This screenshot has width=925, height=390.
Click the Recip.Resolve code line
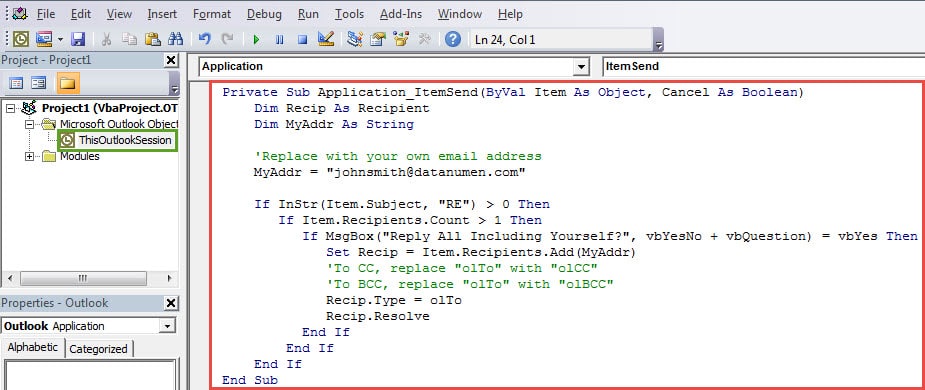[x=378, y=316]
